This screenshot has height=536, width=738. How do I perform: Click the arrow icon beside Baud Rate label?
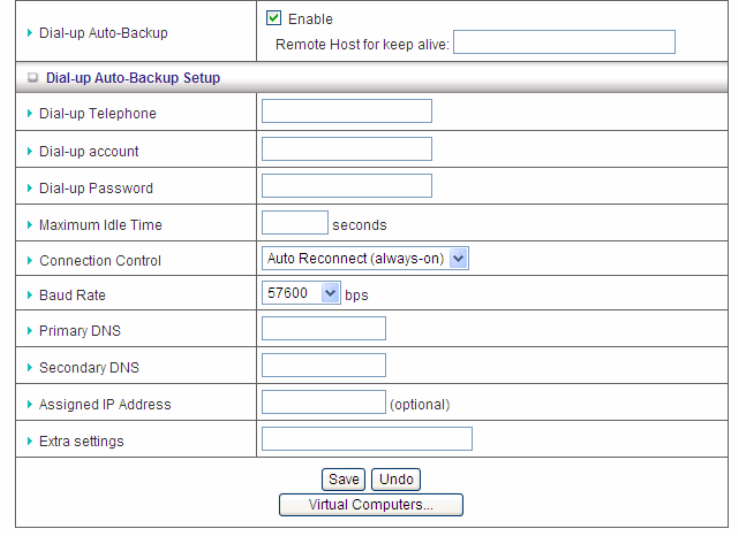[29, 298]
